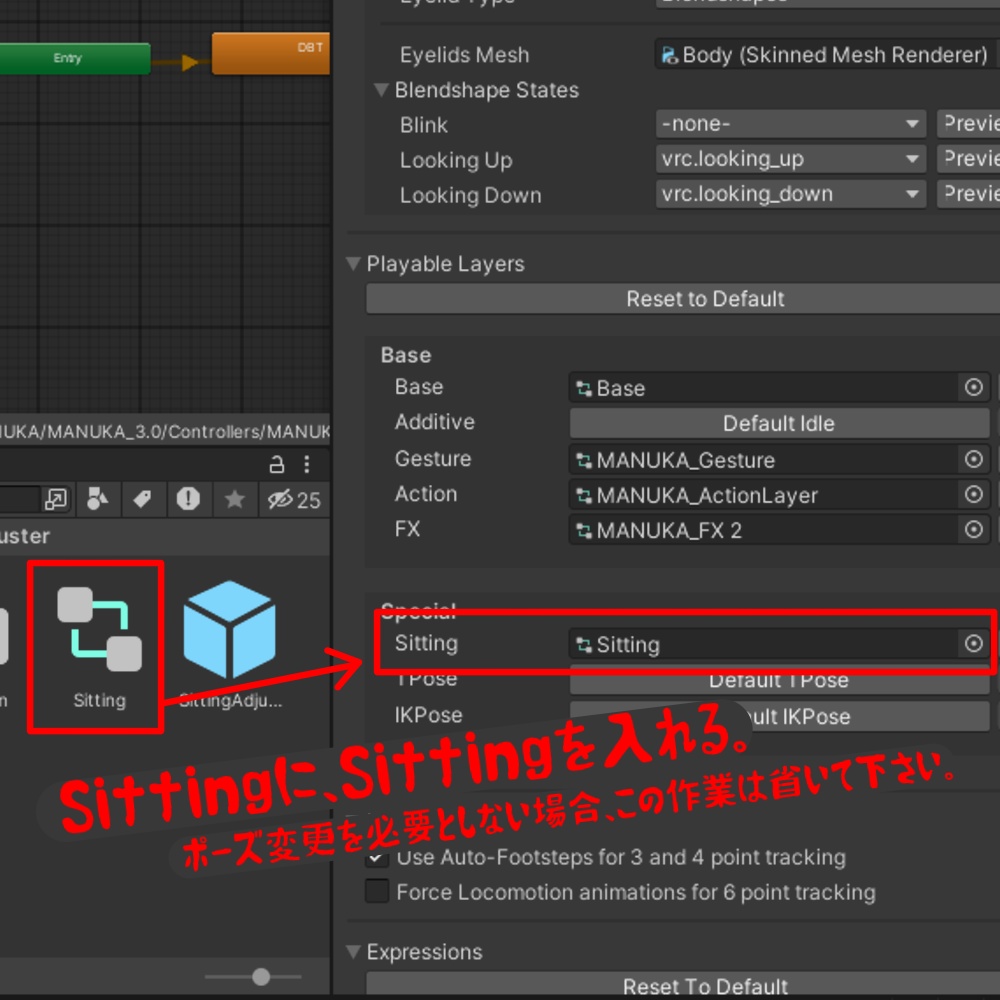Collapse the Expressions section
The height and width of the screenshot is (1000, 1000).
353,952
